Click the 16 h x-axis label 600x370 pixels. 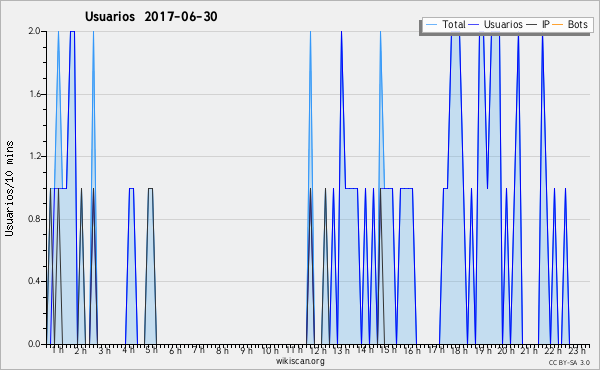click(412, 350)
